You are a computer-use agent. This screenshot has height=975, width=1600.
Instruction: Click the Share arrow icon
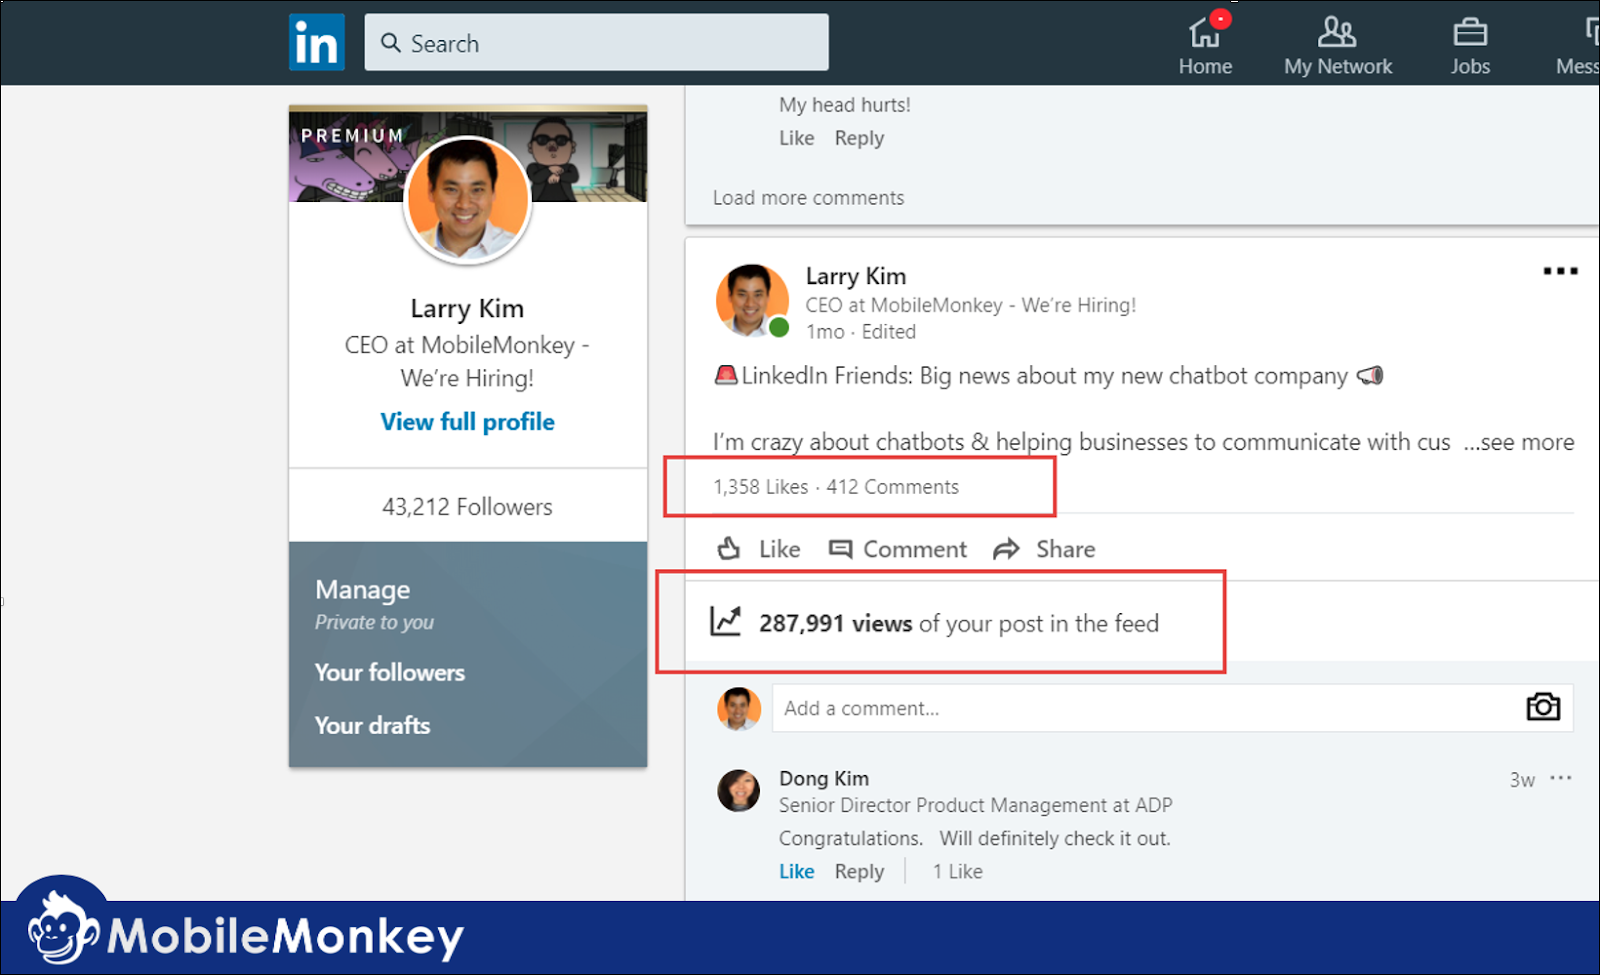(x=1006, y=549)
